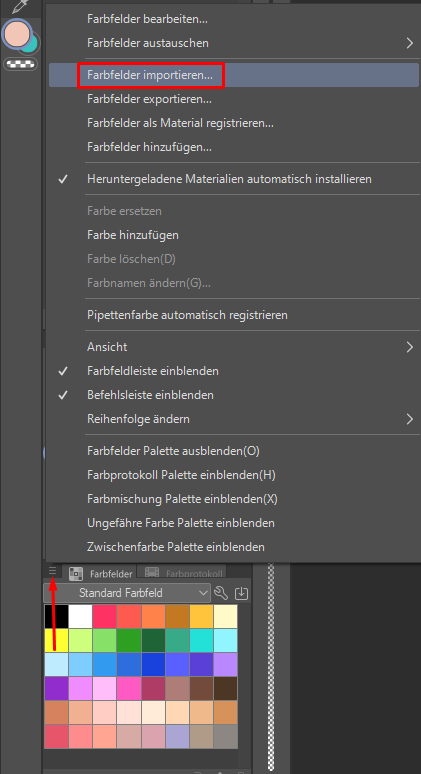Select Farbfelder hinzufügen menu entry
This screenshot has height=774, width=421.
pos(234,147)
